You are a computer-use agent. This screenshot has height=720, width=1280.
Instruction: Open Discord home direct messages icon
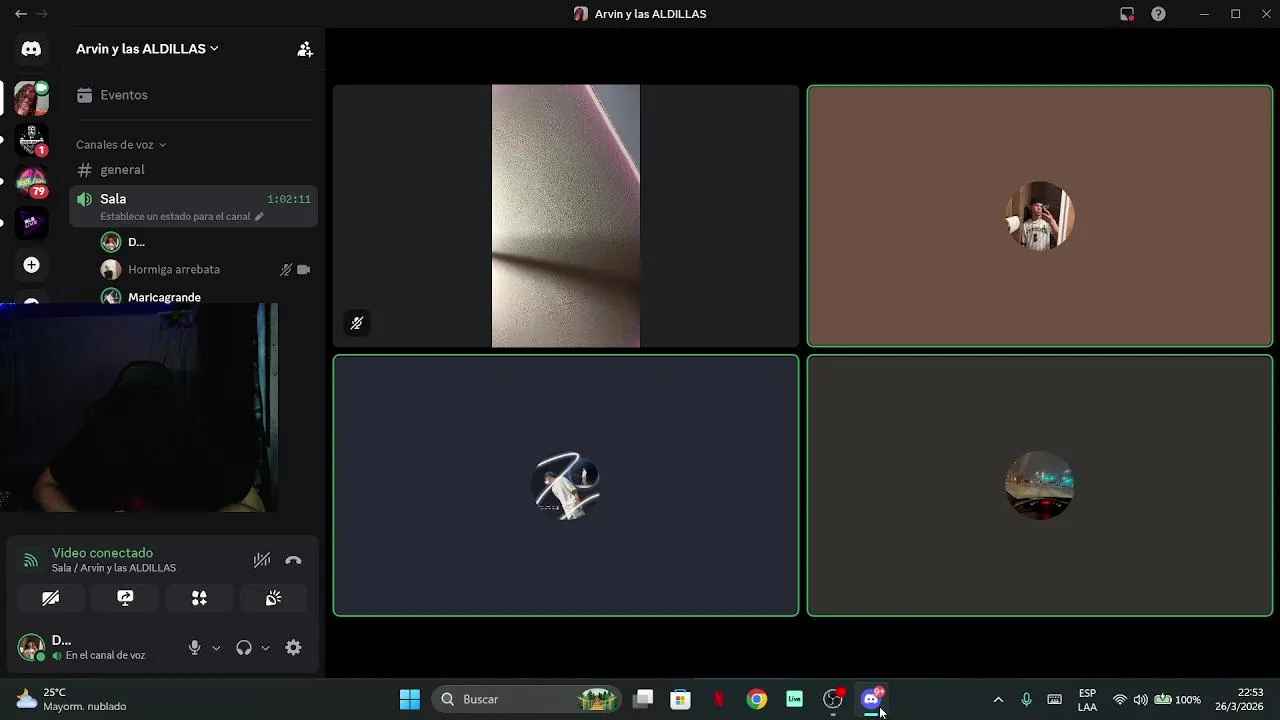(x=31, y=49)
